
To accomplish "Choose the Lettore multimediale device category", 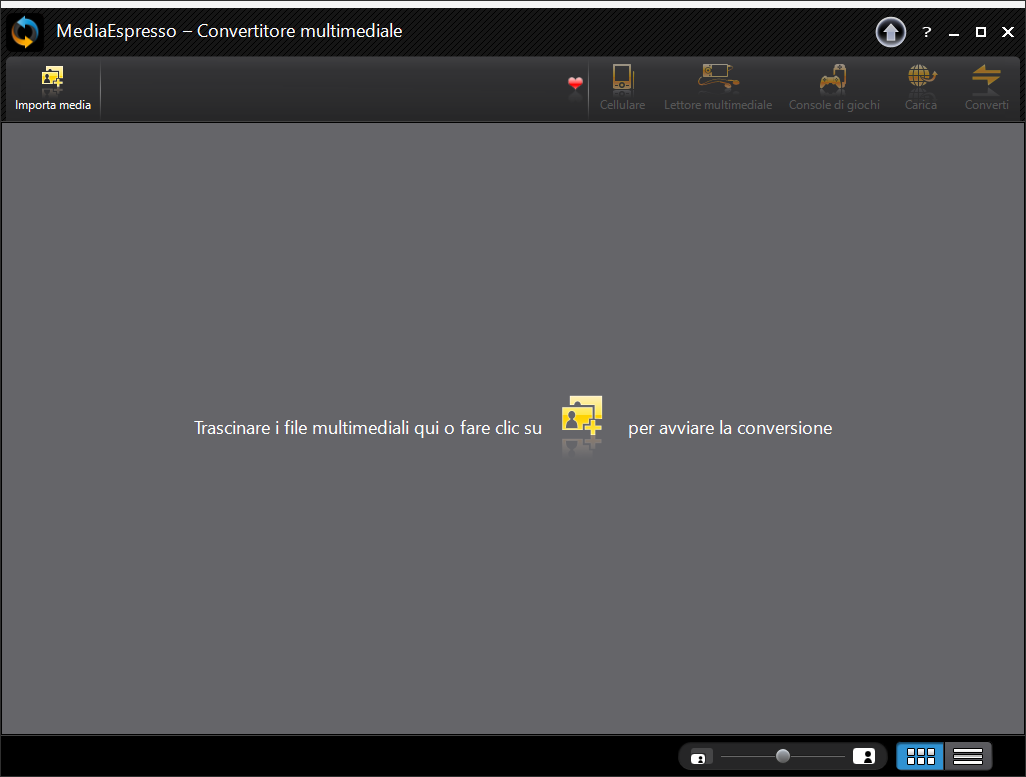I will [718, 88].
